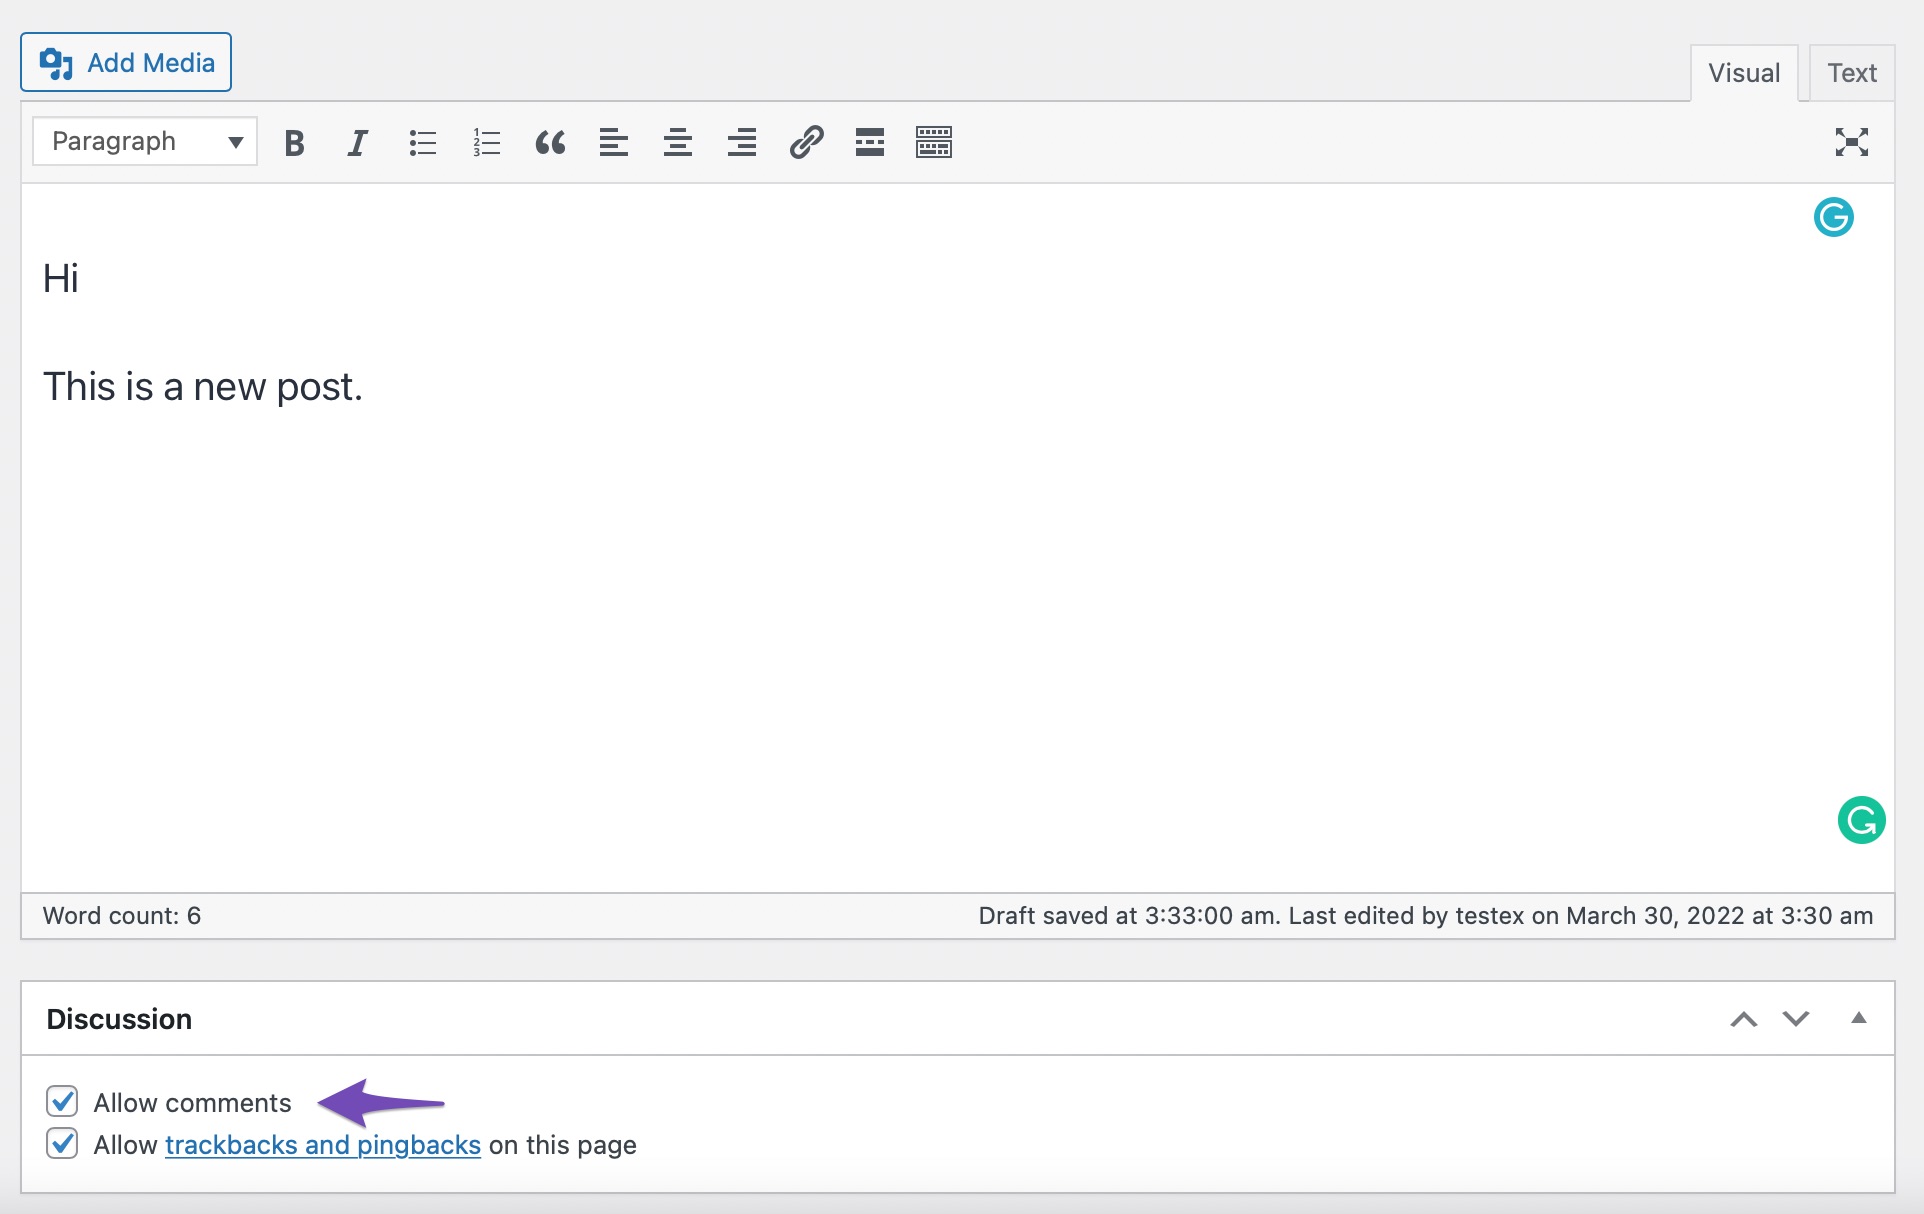Click the Align center icon
The width and height of the screenshot is (1924, 1214).
tap(677, 141)
